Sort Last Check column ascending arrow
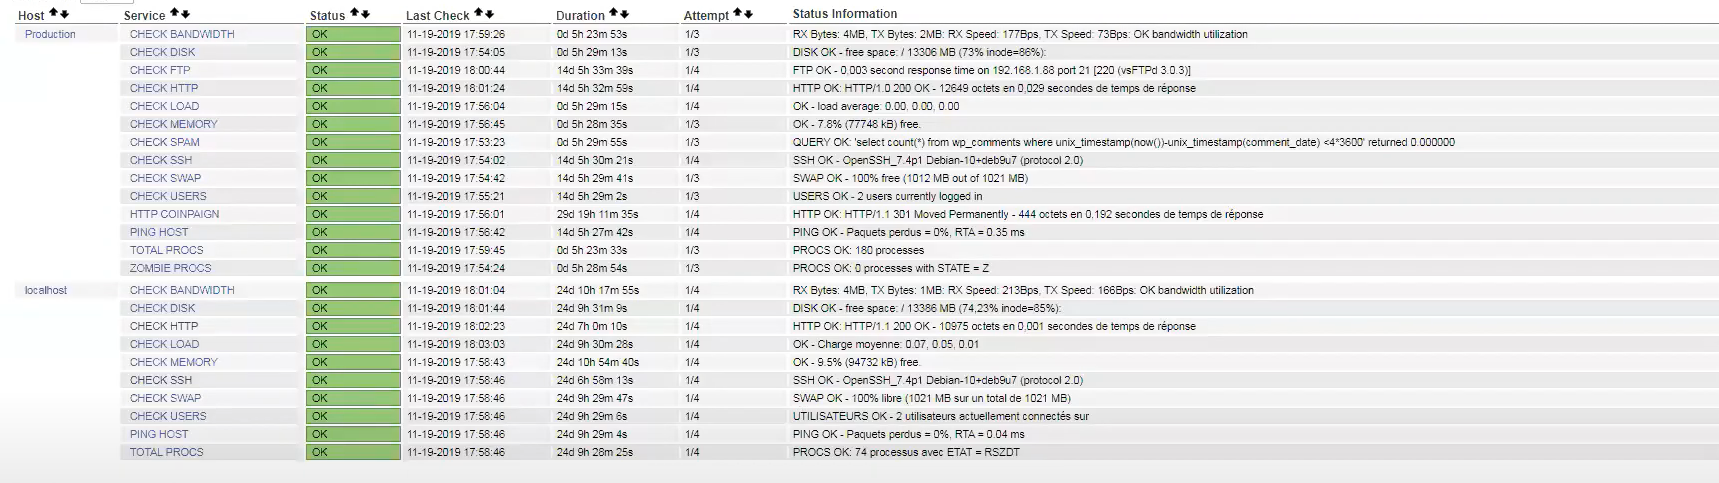Screen dimensions: 1719x483 point(478,14)
